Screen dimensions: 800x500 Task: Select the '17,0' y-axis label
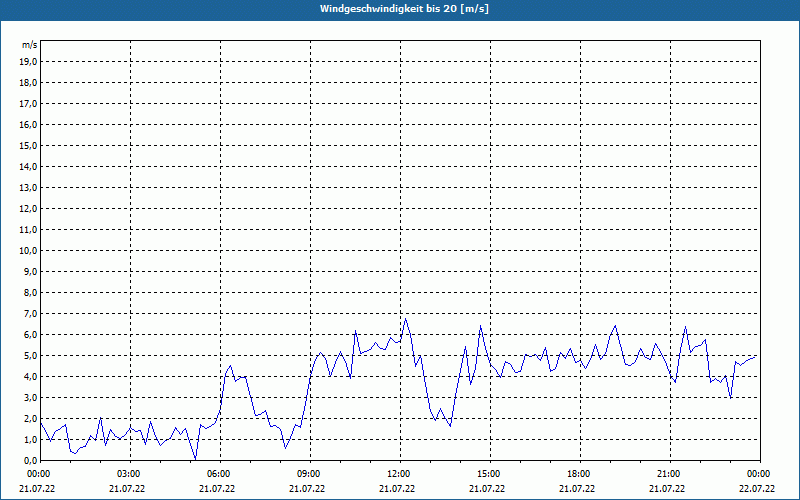click(x=29, y=104)
